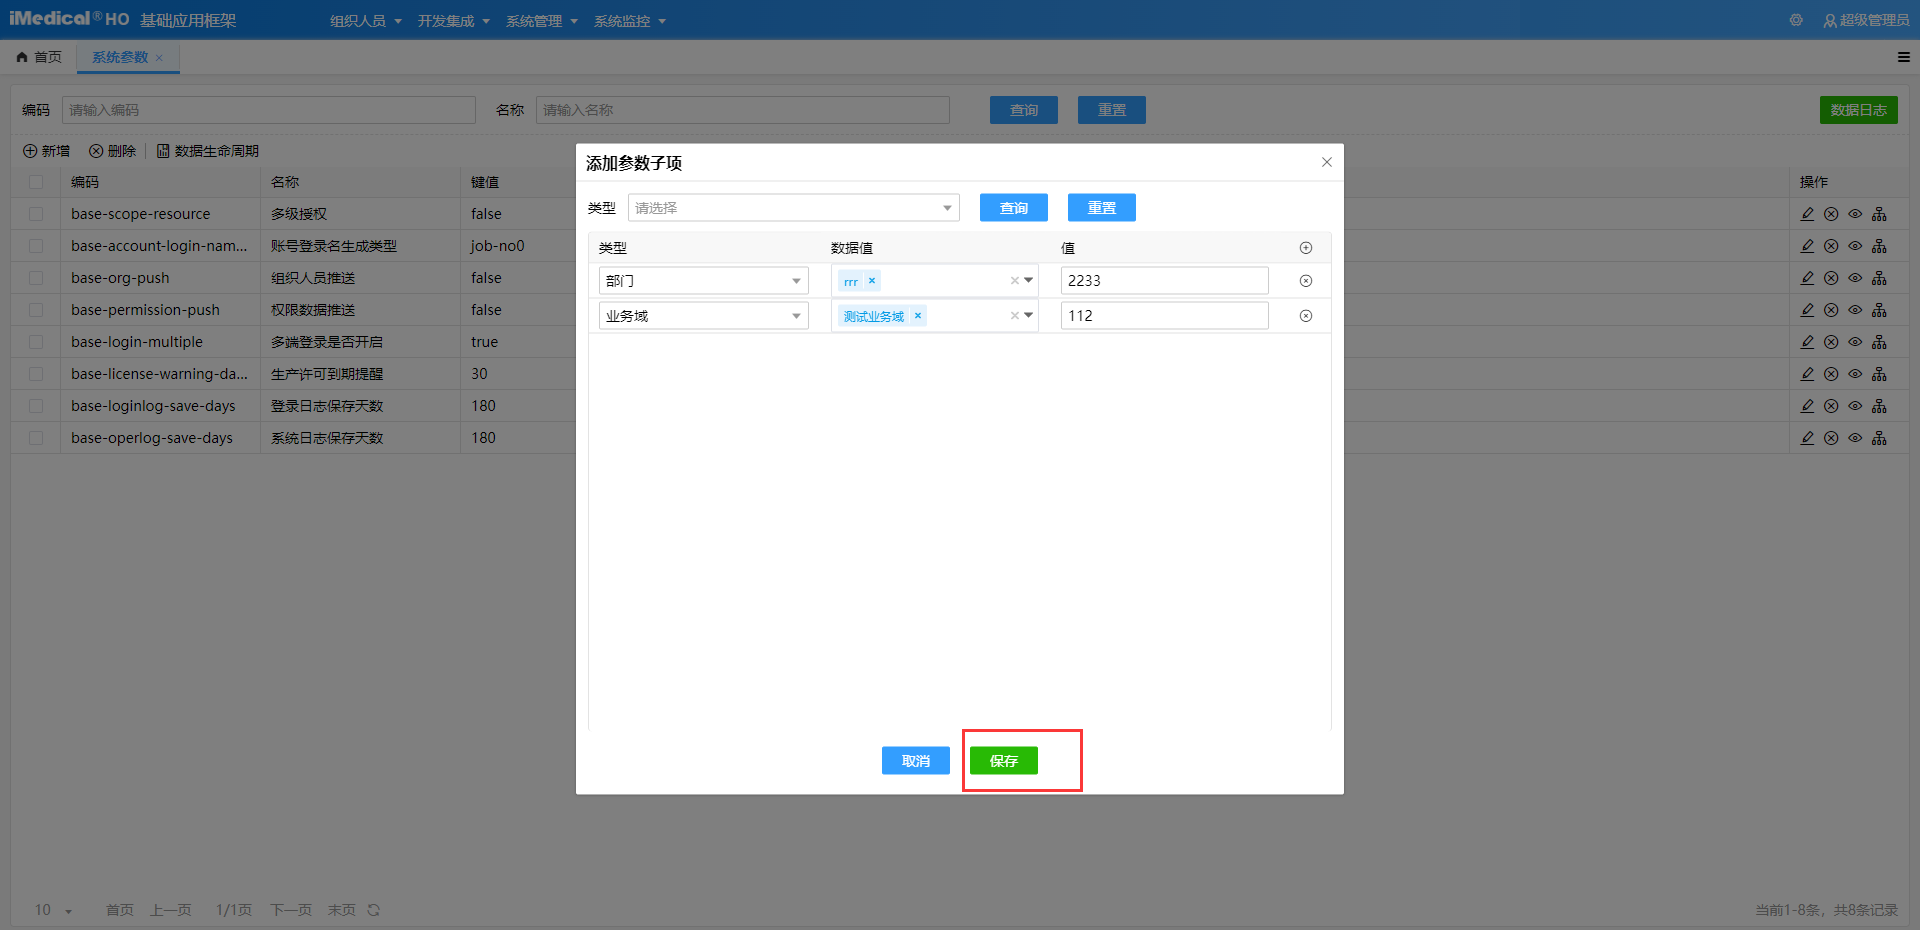Remove the 业务域 row with circle-x icon

pyautogui.click(x=1305, y=316)
